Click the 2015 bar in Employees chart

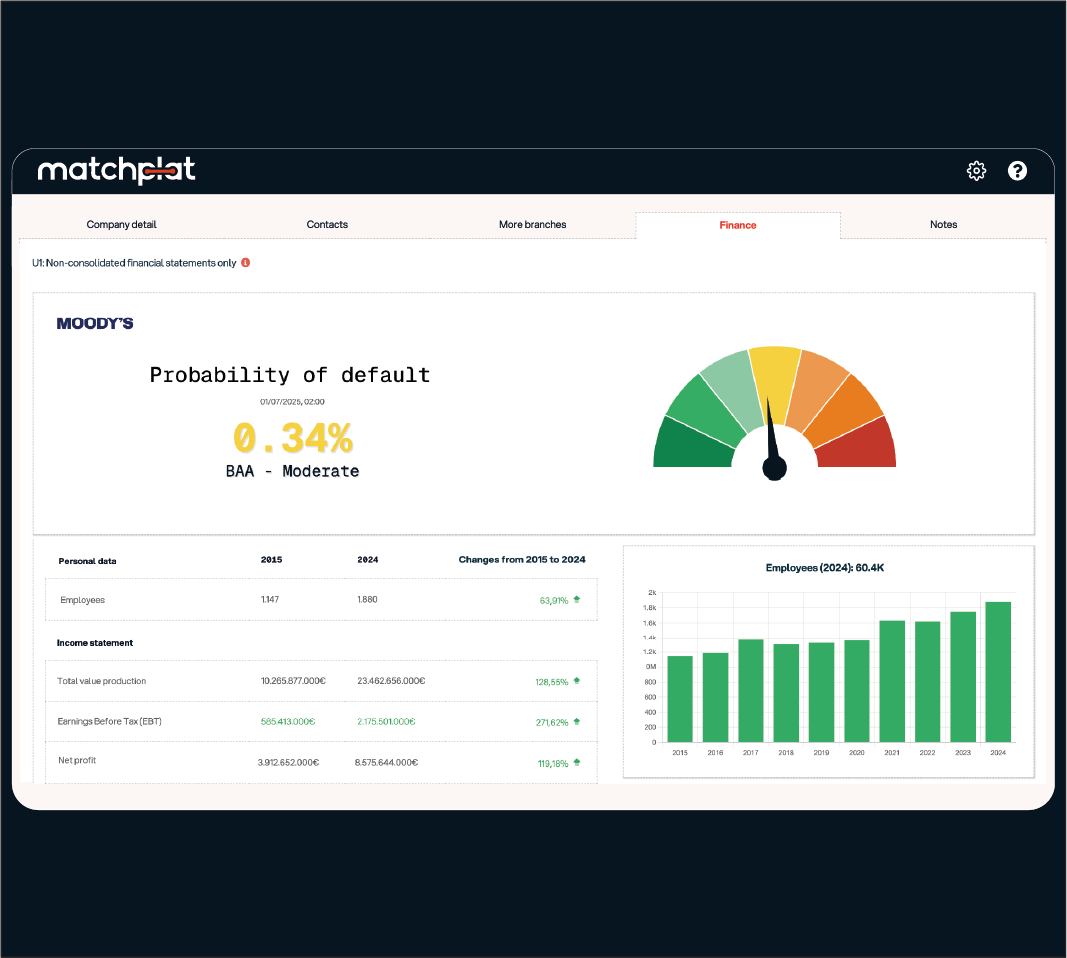tap(680, 699)
